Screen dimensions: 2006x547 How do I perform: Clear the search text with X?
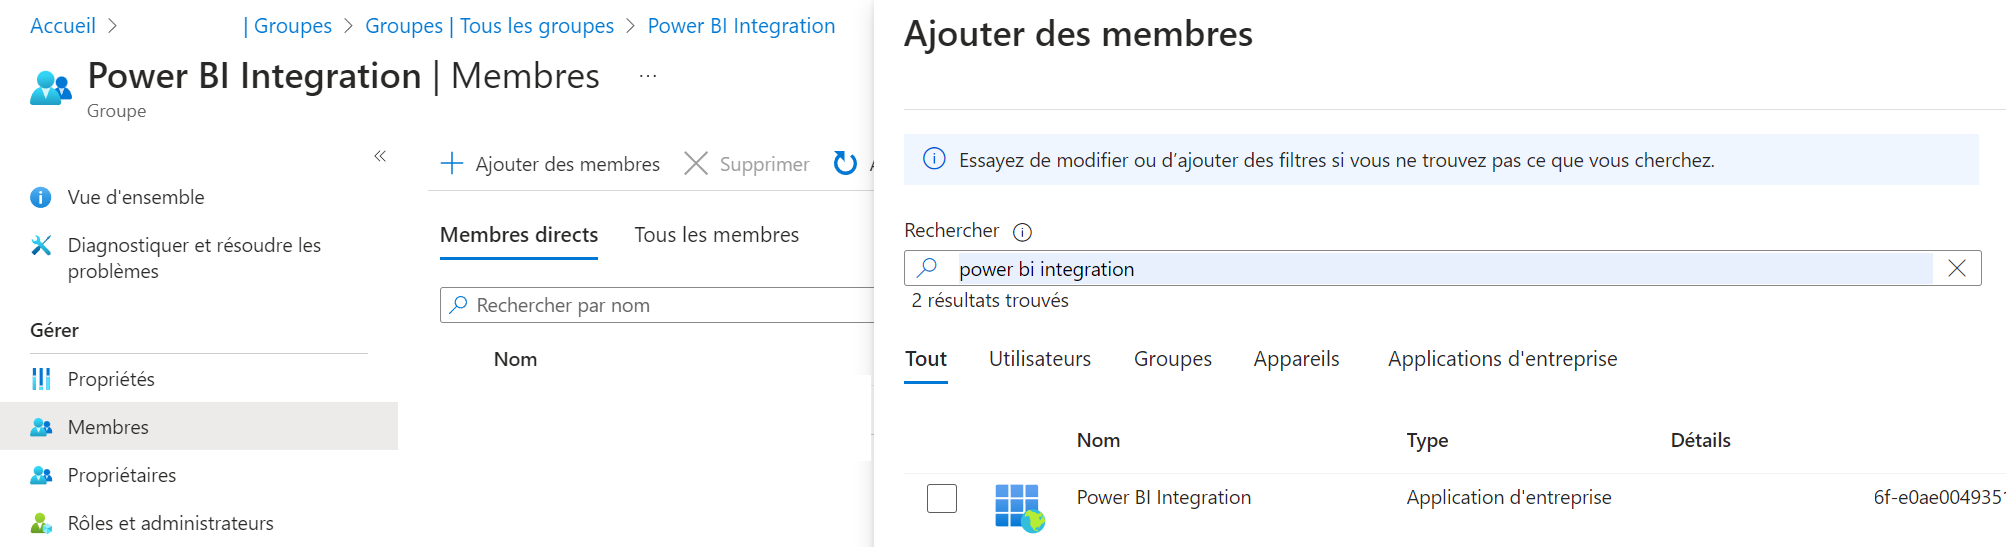(x=1957, y=268)
